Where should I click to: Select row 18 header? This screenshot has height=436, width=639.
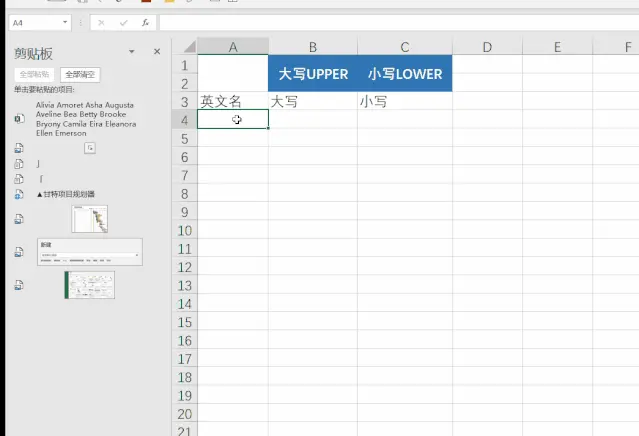[185, 377]
